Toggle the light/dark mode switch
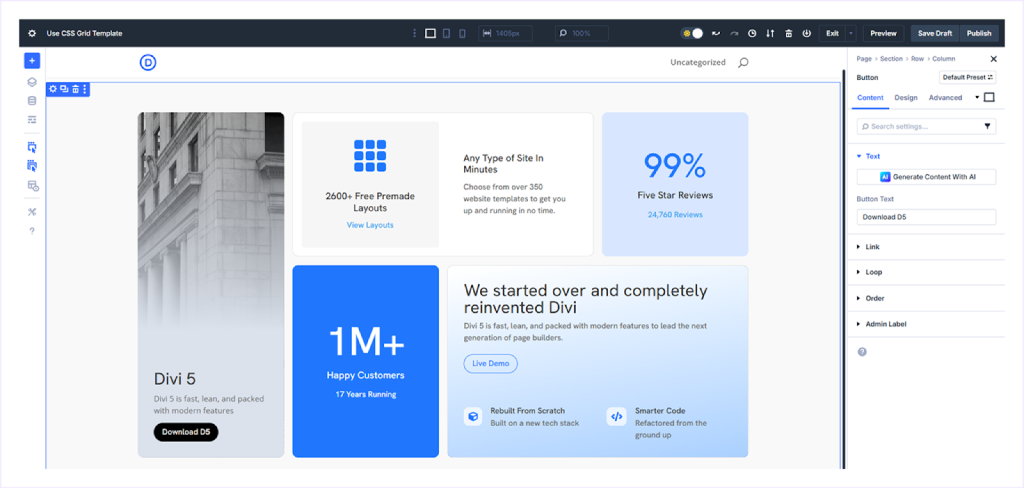 (x=692, y=33)
